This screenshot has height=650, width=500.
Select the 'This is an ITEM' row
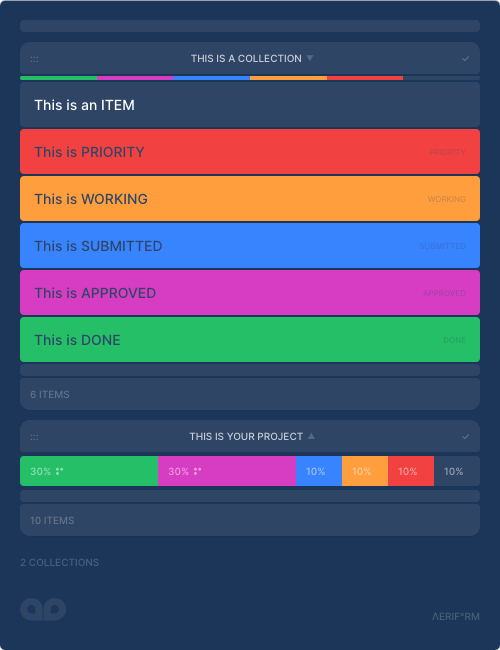250,105
